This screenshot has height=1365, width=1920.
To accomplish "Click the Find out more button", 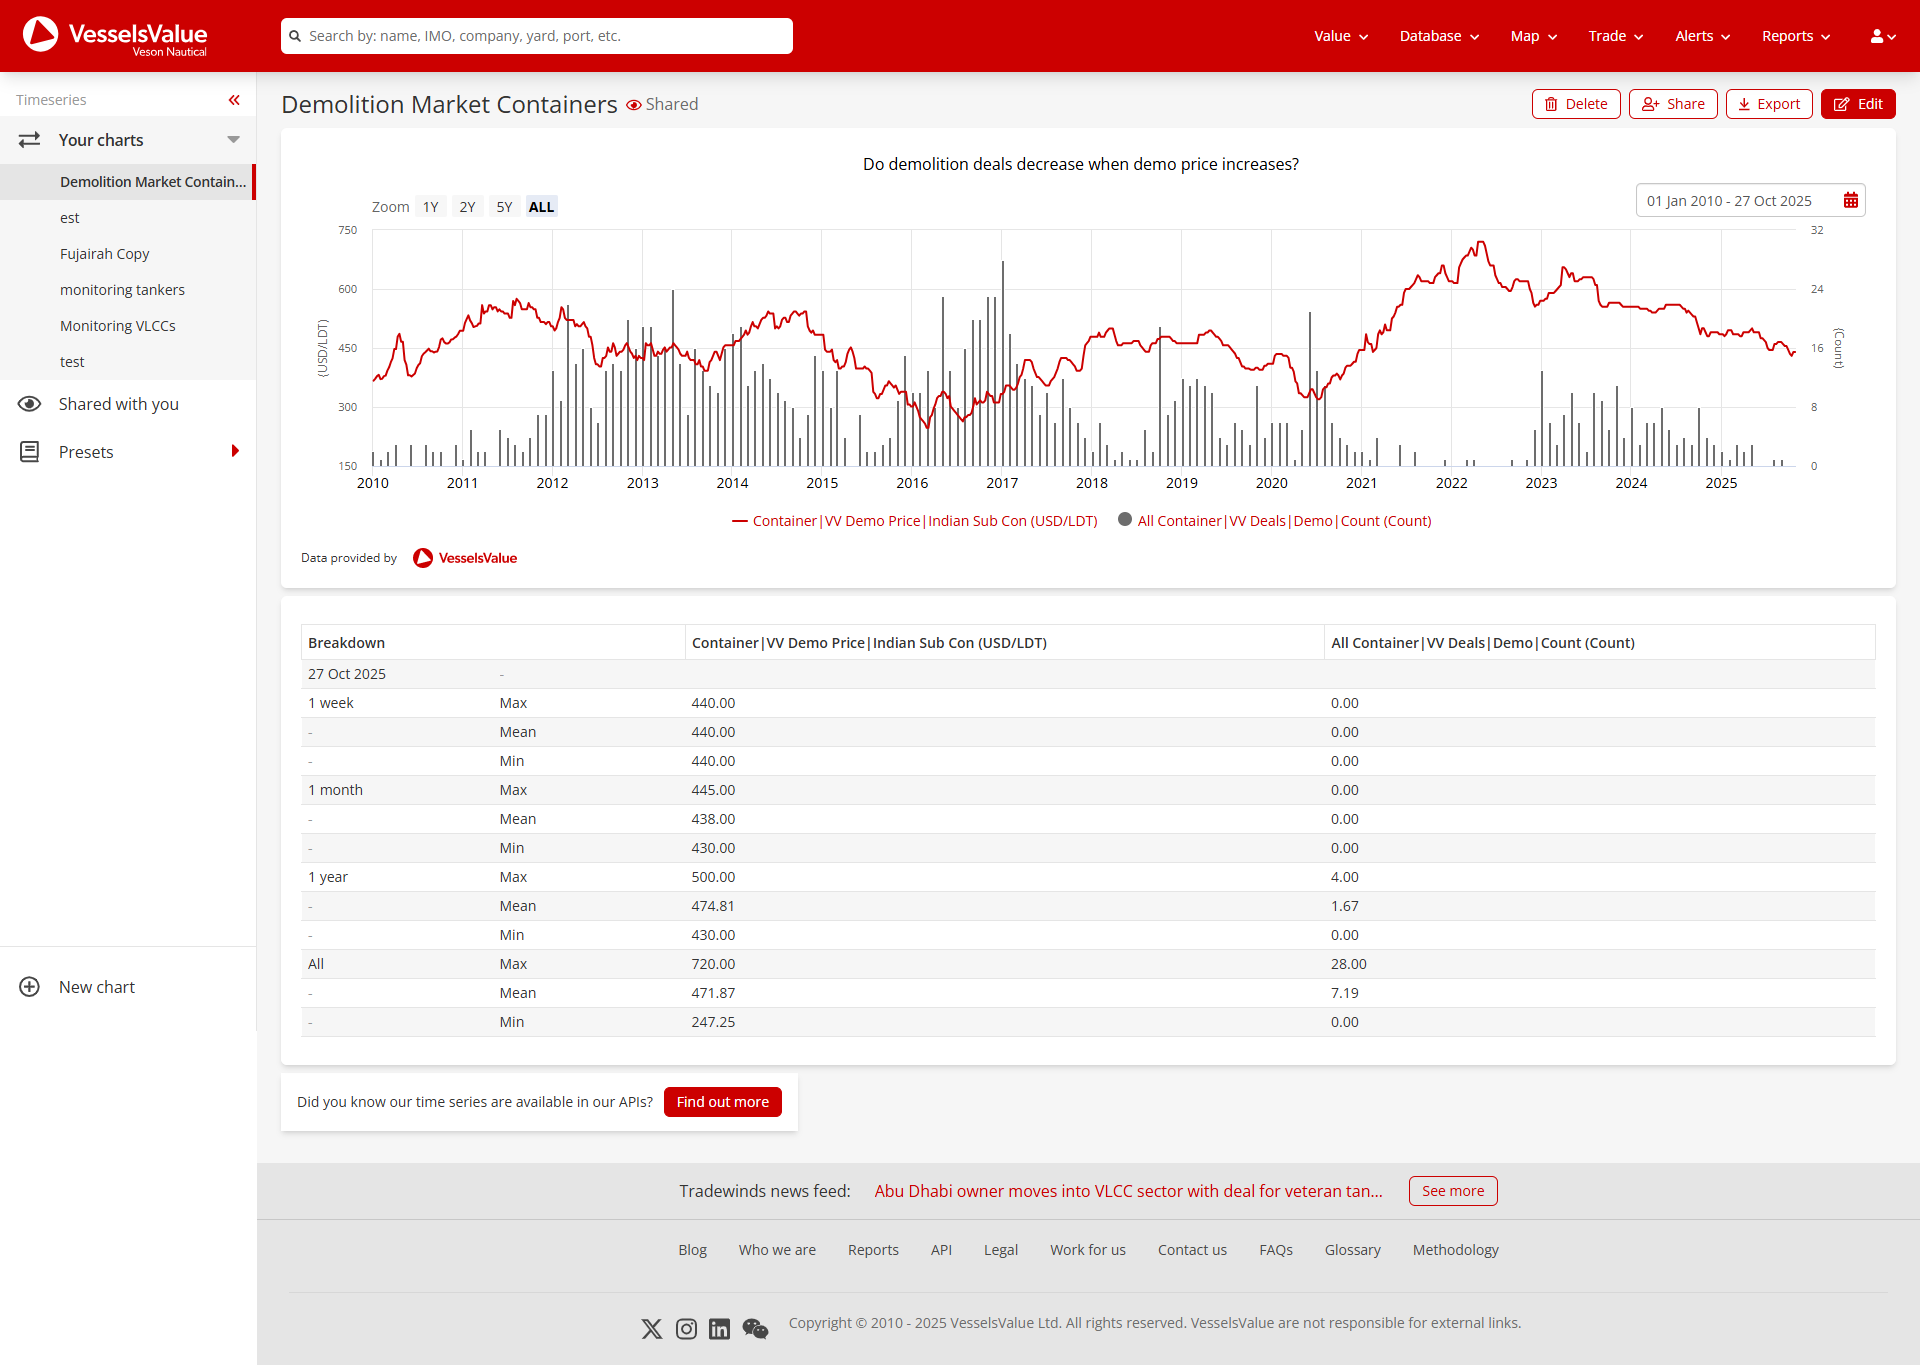I will click(722, 1101).
